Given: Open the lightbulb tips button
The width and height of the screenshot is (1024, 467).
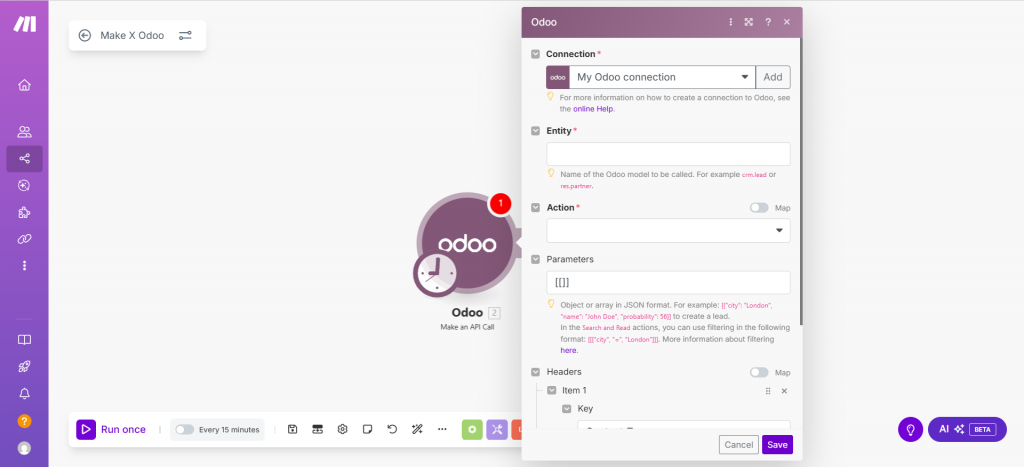Looking at the screenshot, I should pos(909,429).
